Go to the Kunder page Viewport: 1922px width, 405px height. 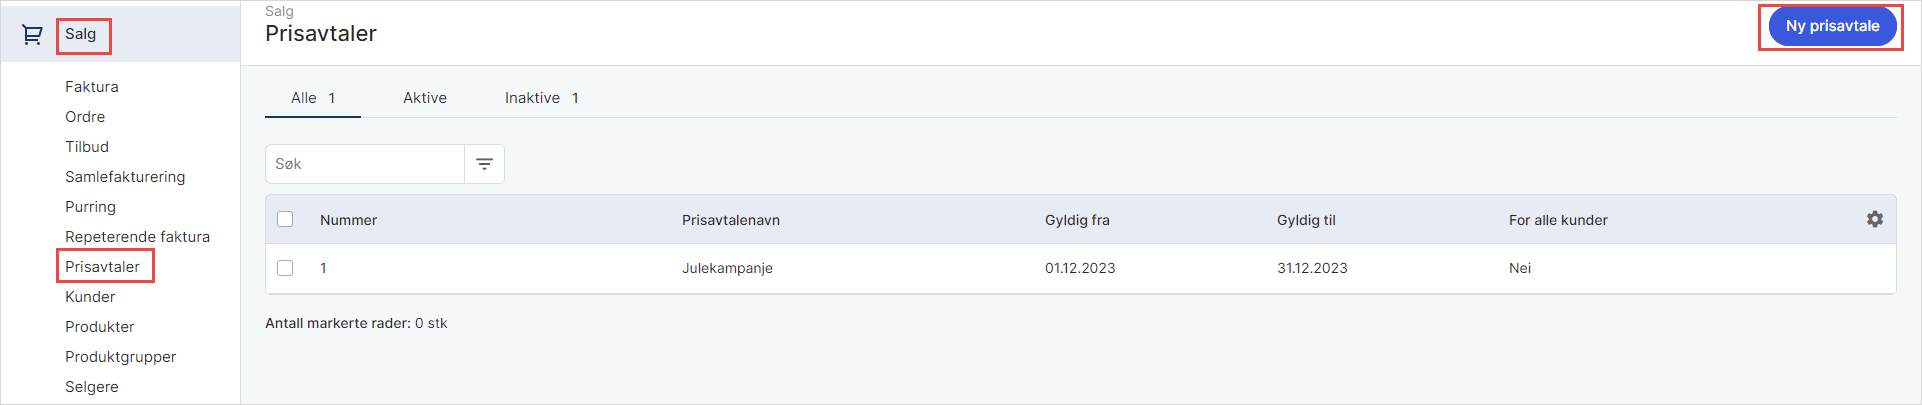[90, 297]
